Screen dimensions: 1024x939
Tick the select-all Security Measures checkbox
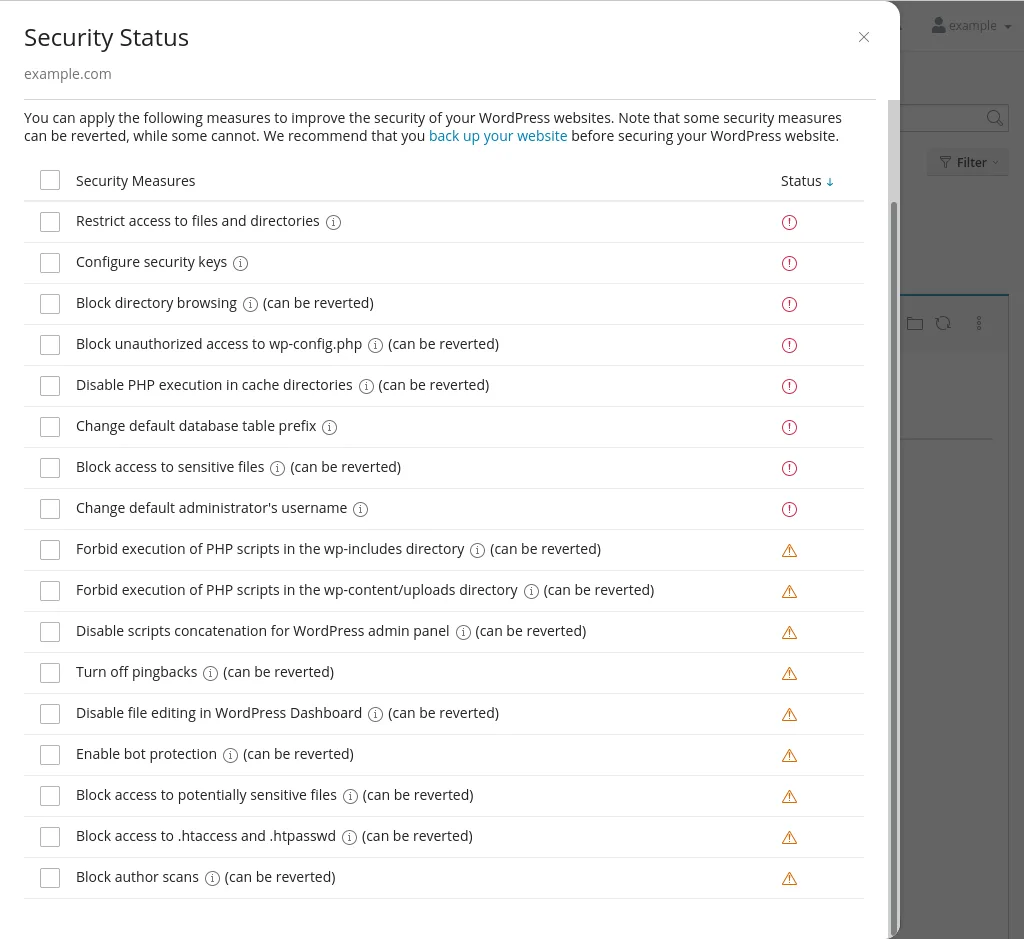[50, 181]
